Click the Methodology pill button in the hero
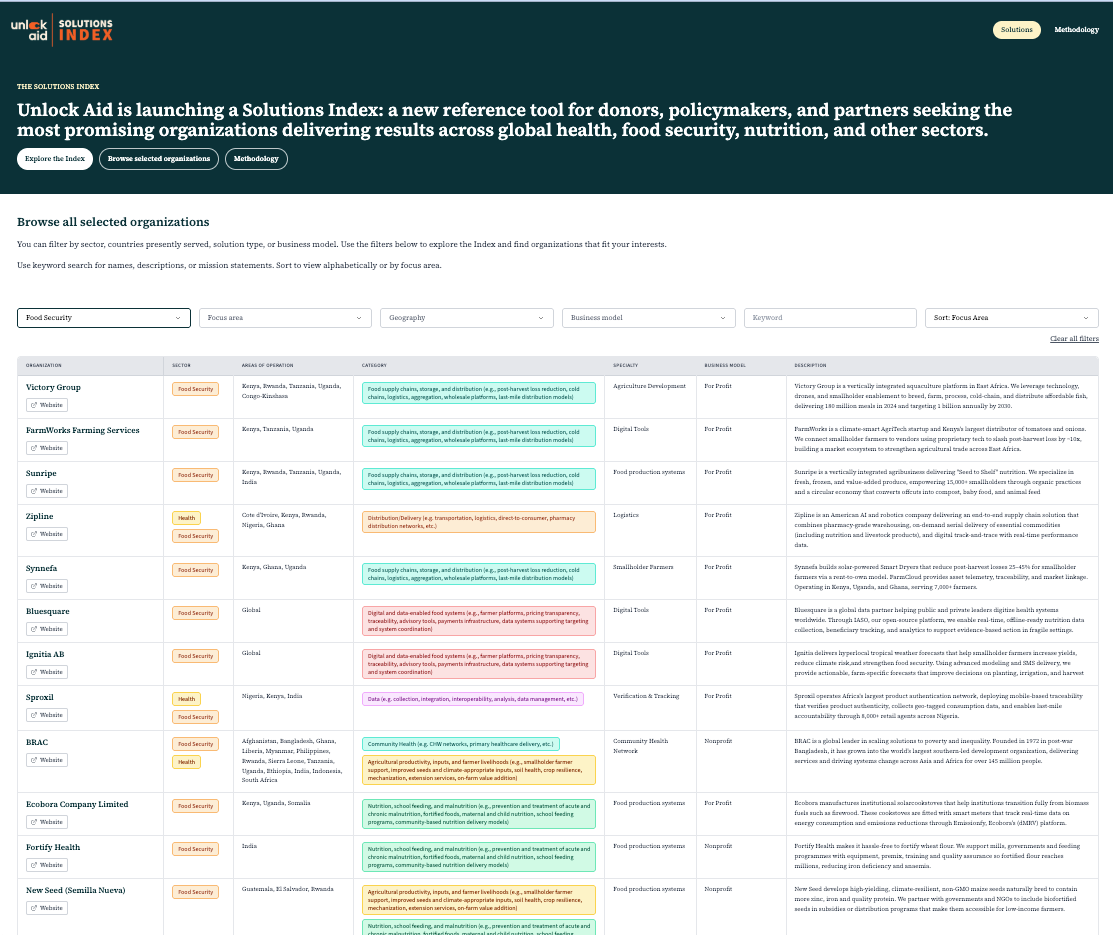The width and height of the screenshot is (1113, 935). tap(256, 159)
